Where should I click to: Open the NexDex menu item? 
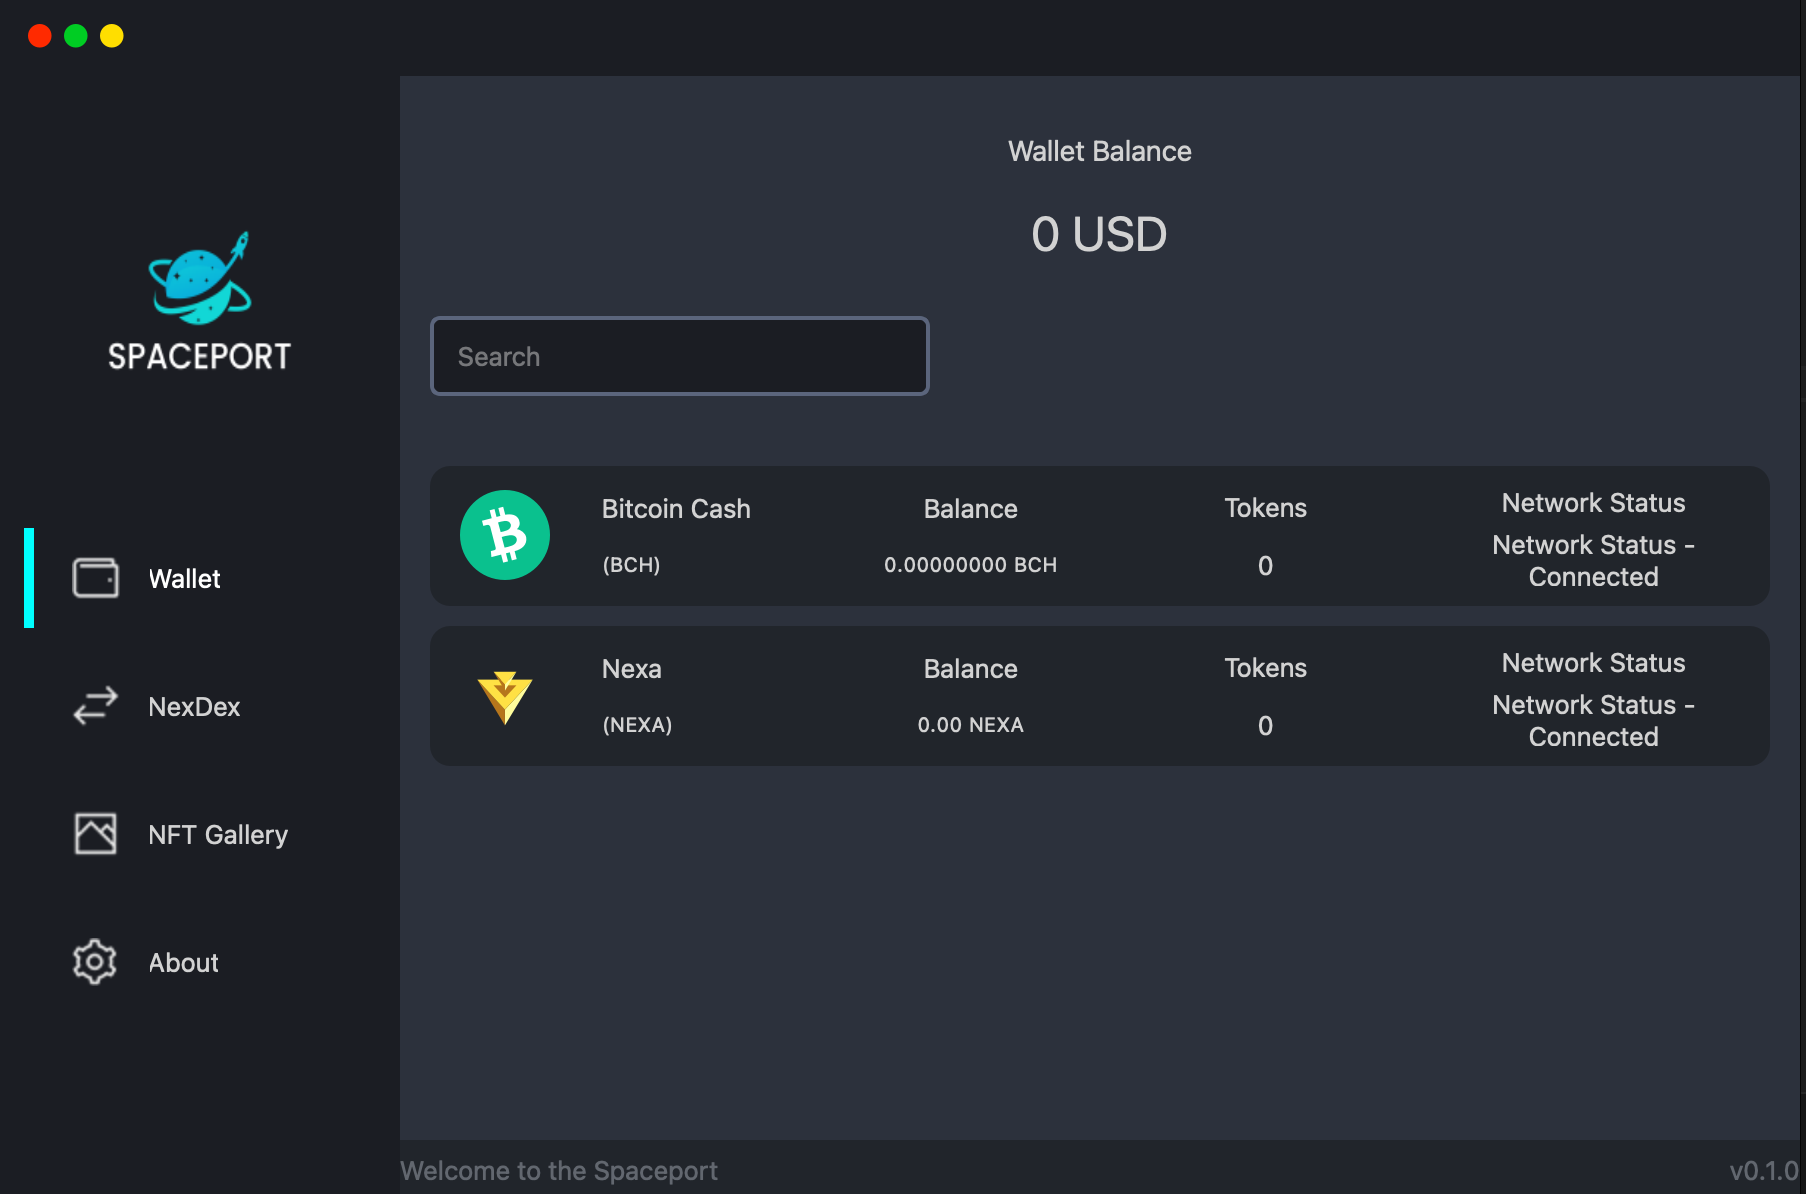click(194, 707)
